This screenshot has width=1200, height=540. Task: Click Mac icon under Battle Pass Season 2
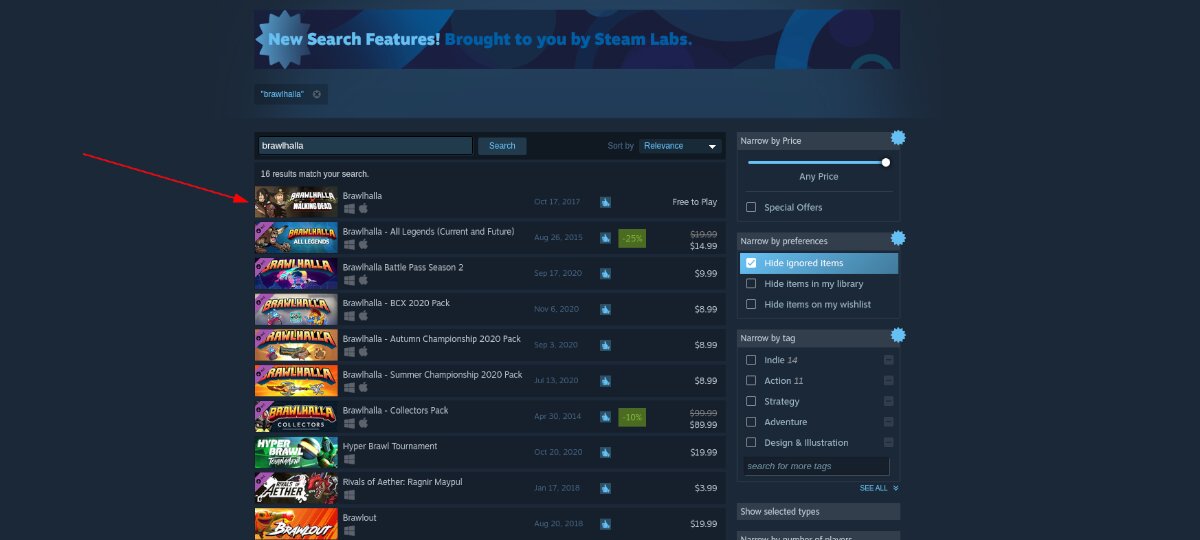coord(363,281)
